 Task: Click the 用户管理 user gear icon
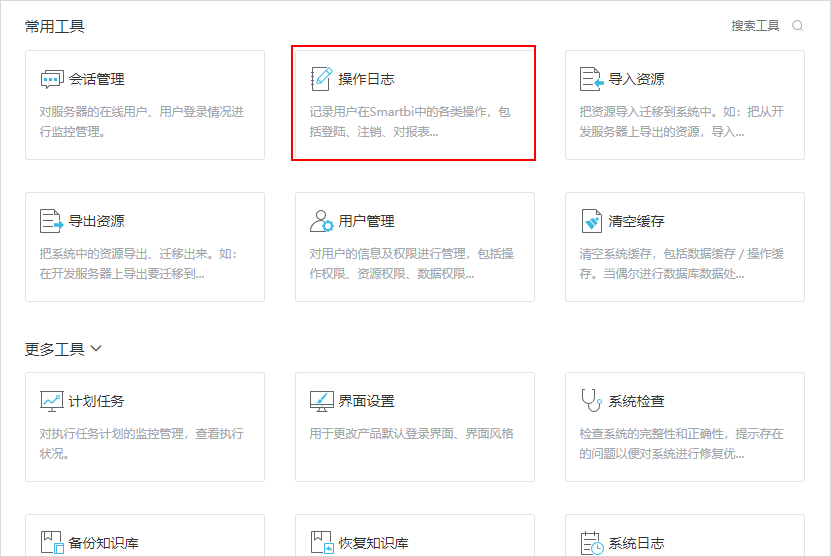coord(322,221)
